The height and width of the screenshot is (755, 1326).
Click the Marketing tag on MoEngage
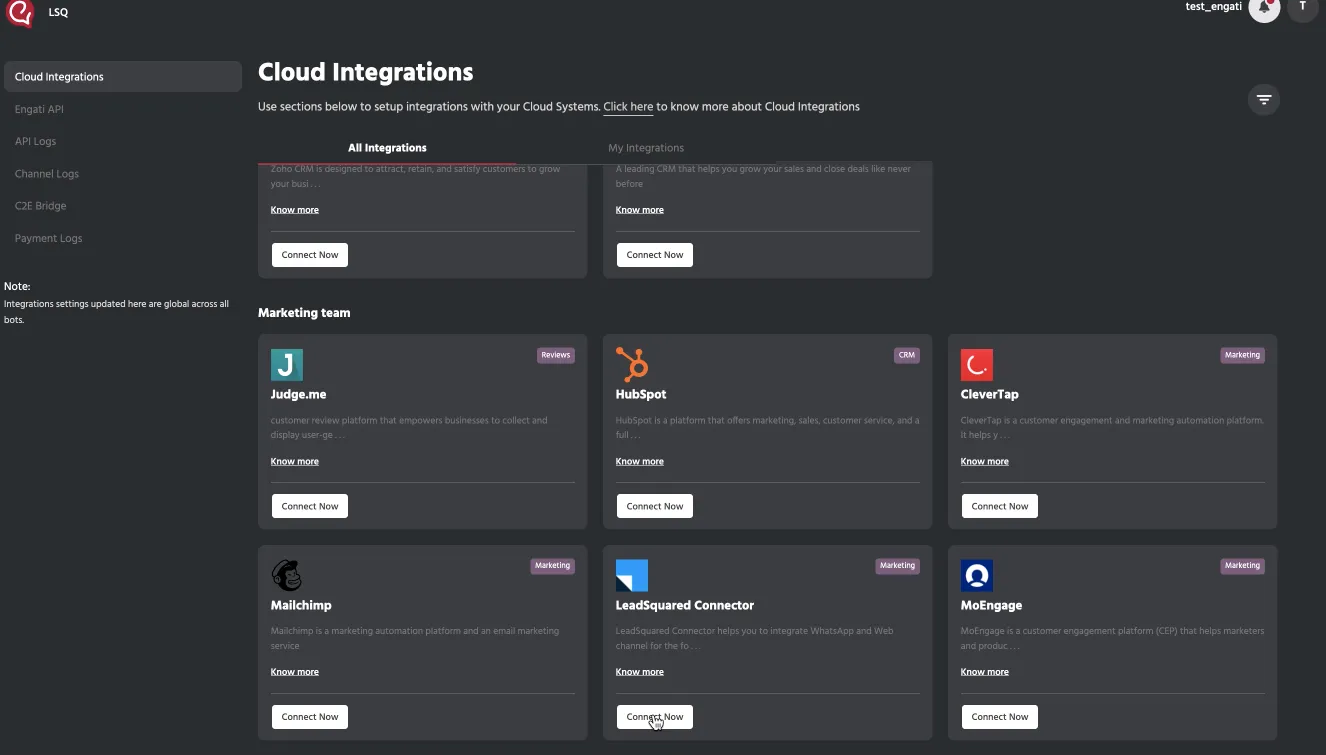point(1242,566)
